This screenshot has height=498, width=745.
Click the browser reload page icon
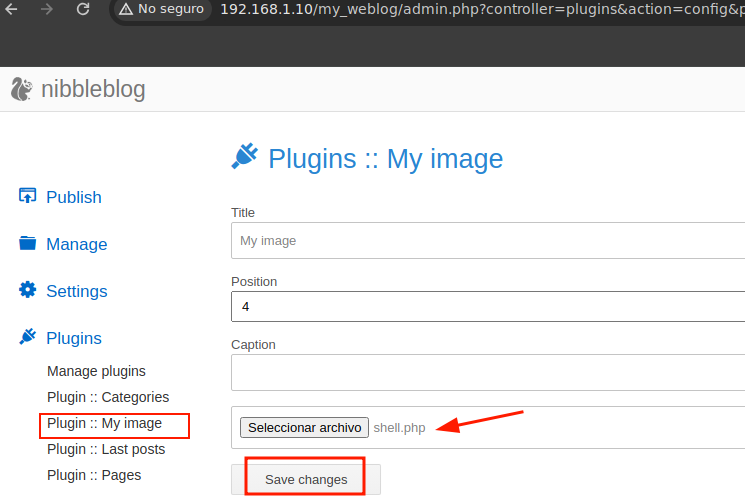click(83, 9)
